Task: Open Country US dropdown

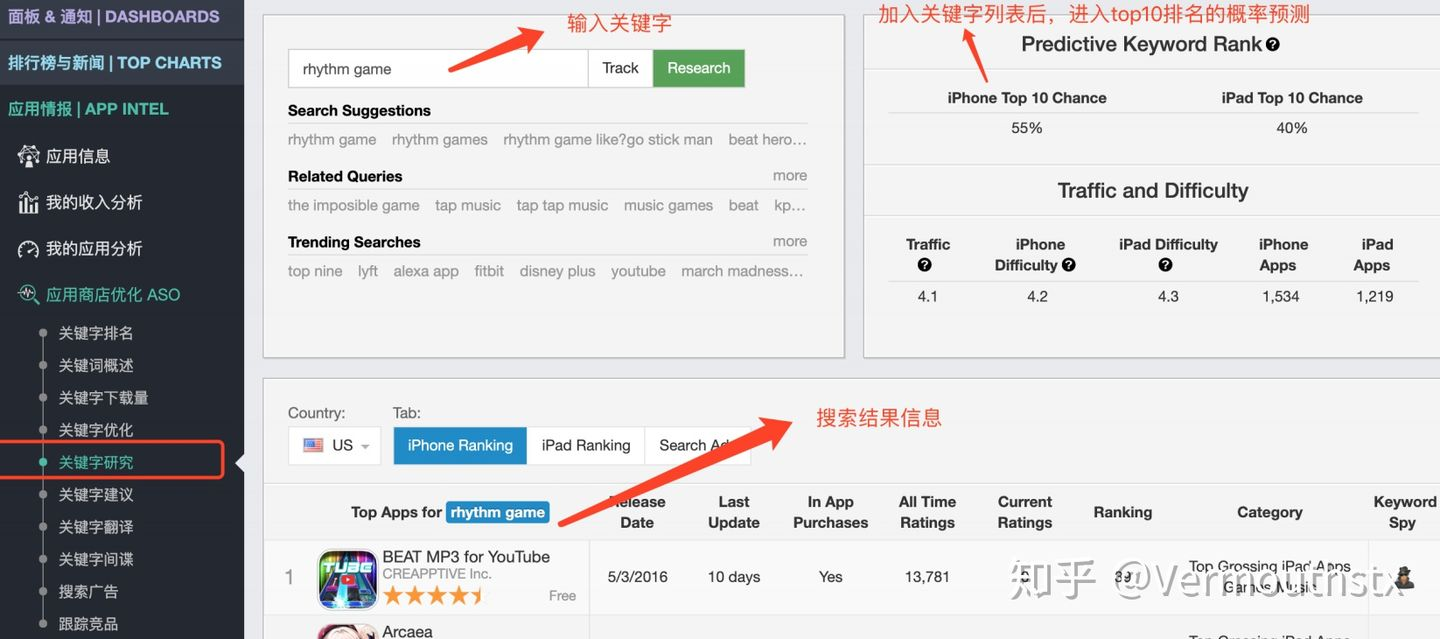Action: click(334, 445)
